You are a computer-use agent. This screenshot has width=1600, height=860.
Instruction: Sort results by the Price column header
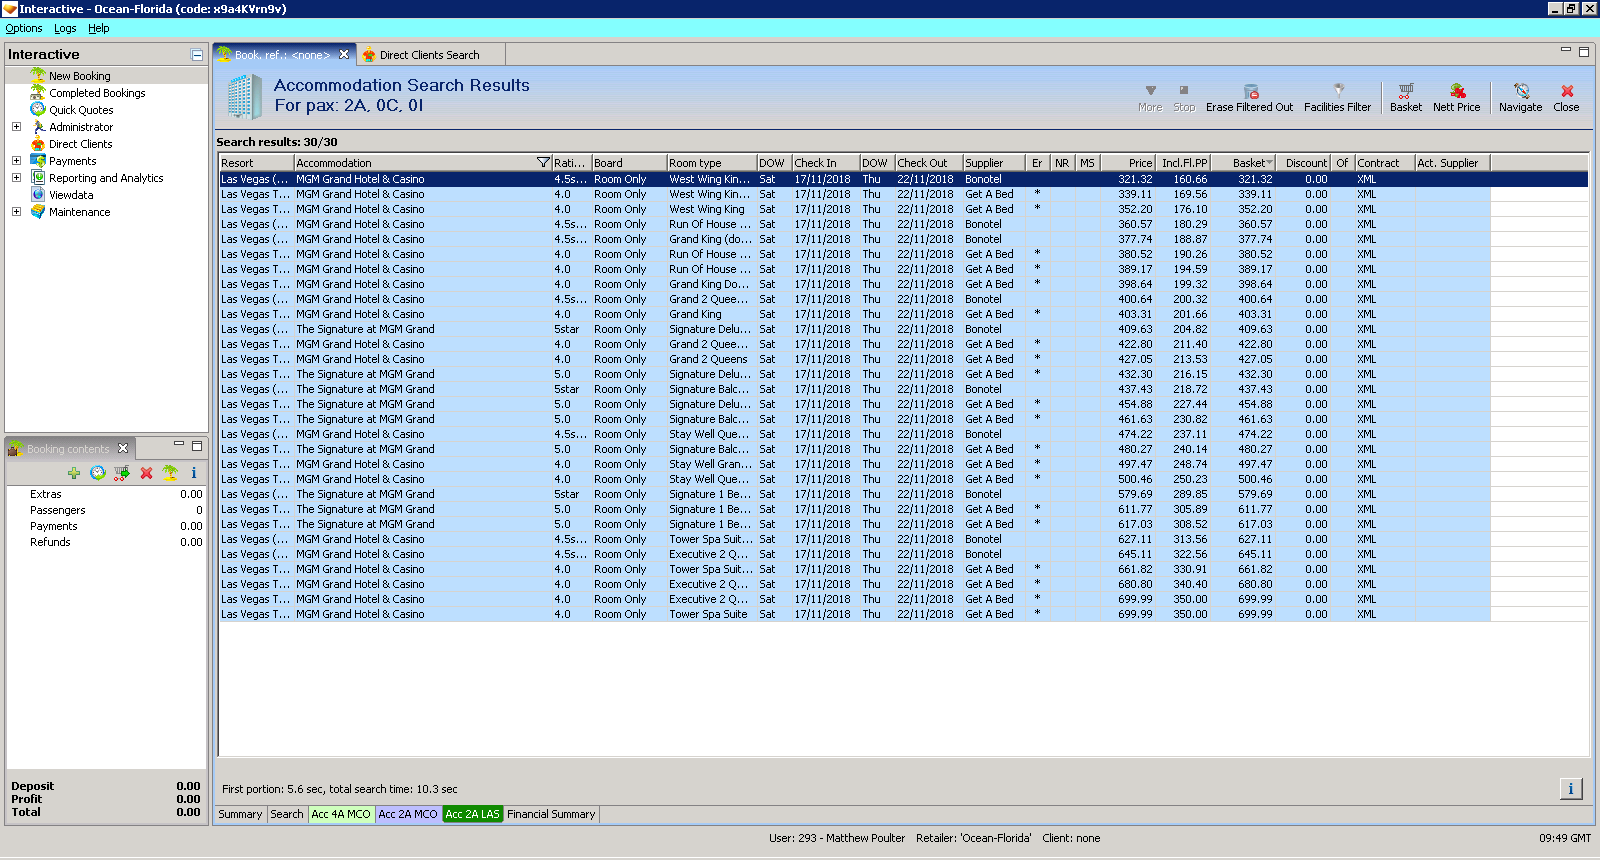click(1128, 163)
